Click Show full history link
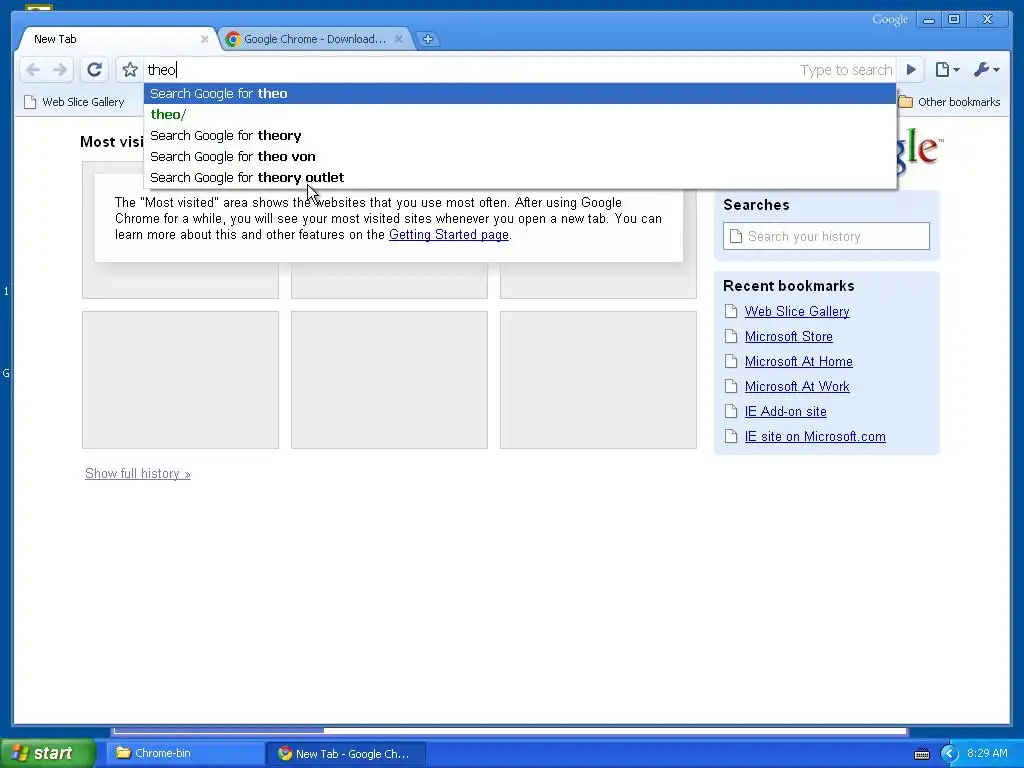This screenshot has height=768, width=1024. tap(138, 473)
